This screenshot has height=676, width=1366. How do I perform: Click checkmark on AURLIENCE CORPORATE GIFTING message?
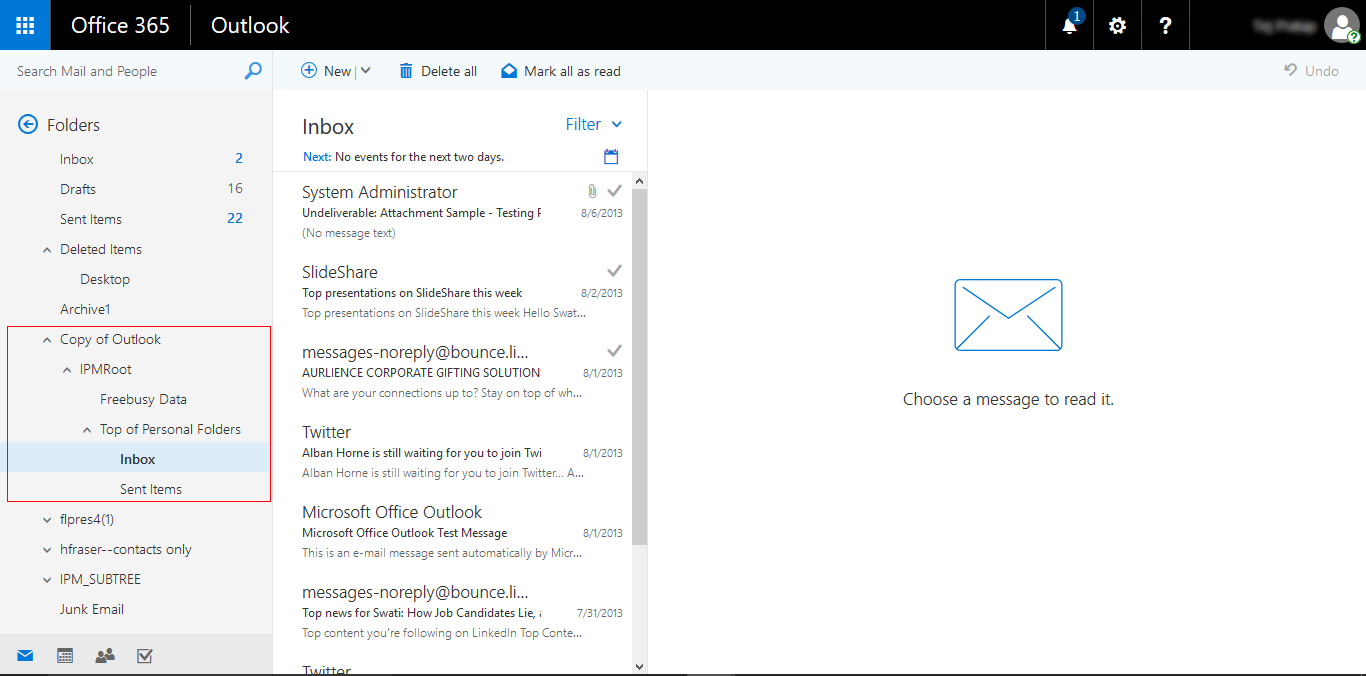[614, 350]
